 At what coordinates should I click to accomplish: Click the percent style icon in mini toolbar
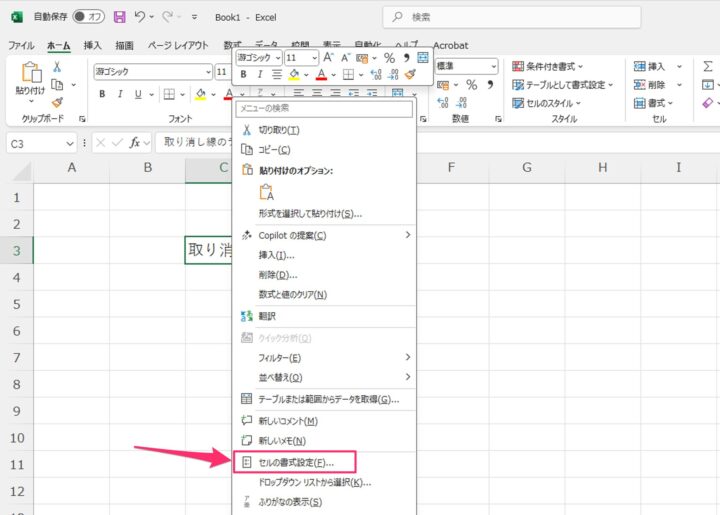tap(389, 58)
